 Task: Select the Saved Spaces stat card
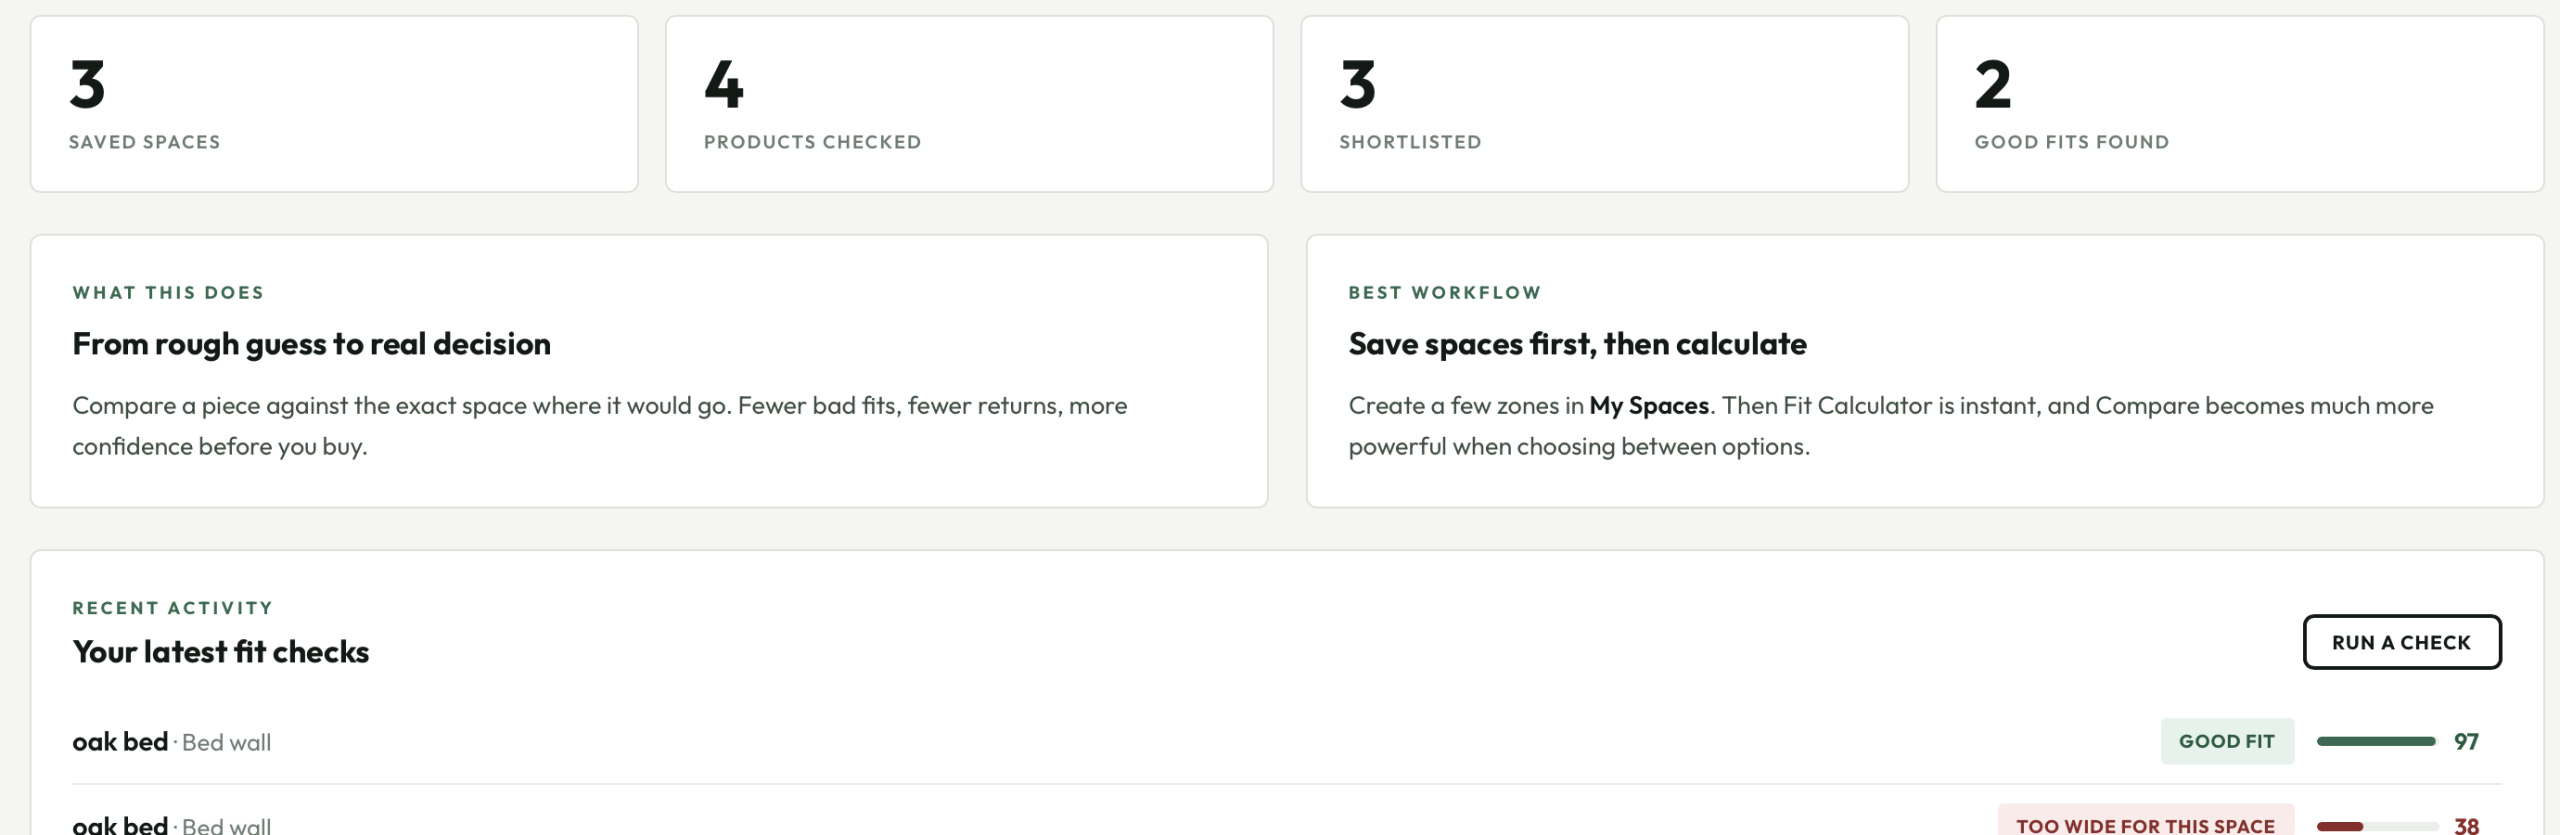pyautogui.click(x=333, y=102)
